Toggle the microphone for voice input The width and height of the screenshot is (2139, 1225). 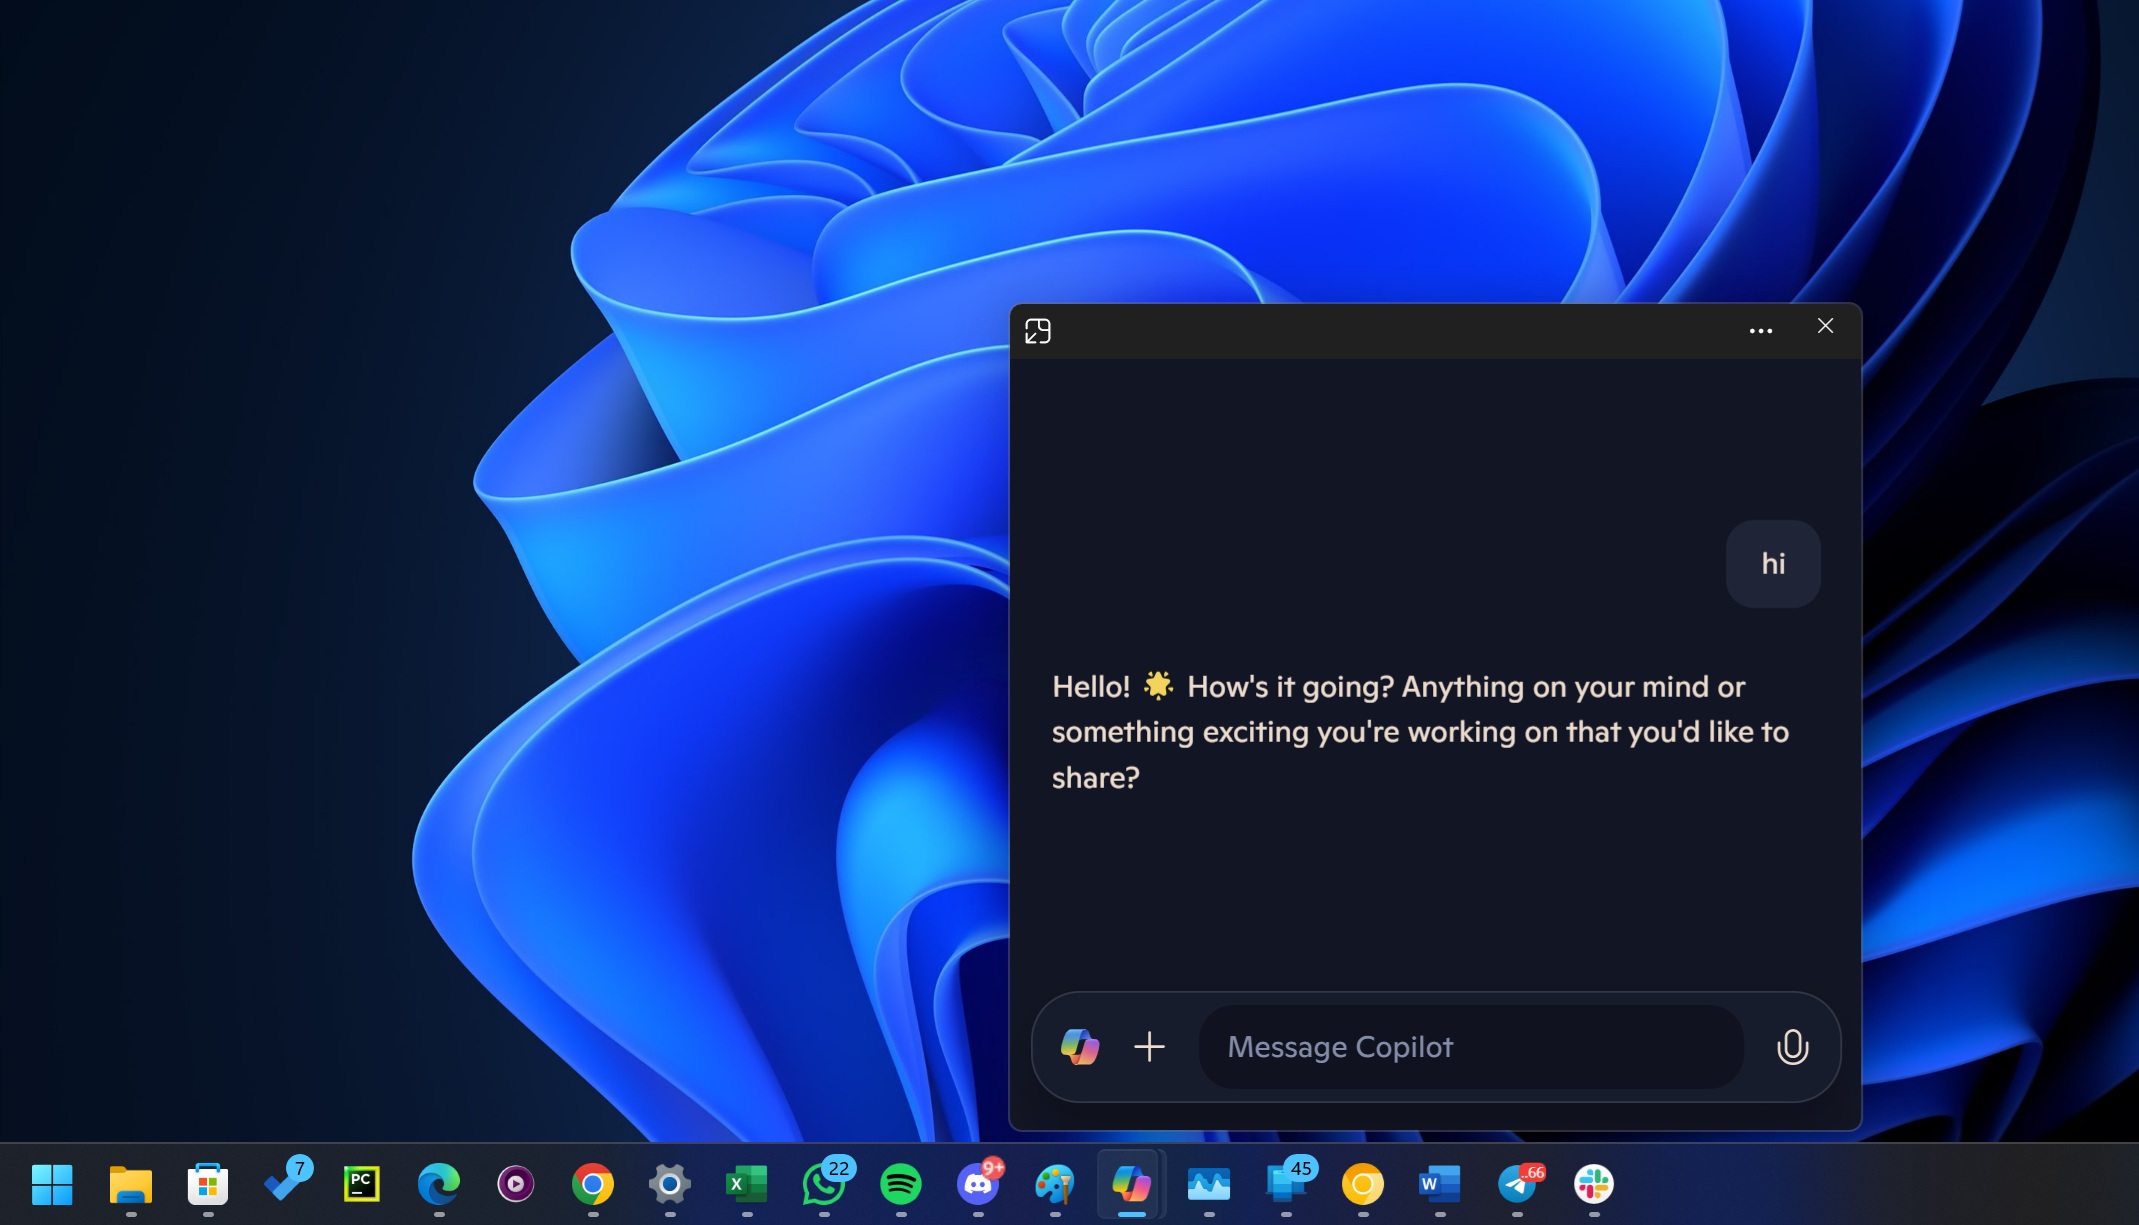click(1792, 1047)
